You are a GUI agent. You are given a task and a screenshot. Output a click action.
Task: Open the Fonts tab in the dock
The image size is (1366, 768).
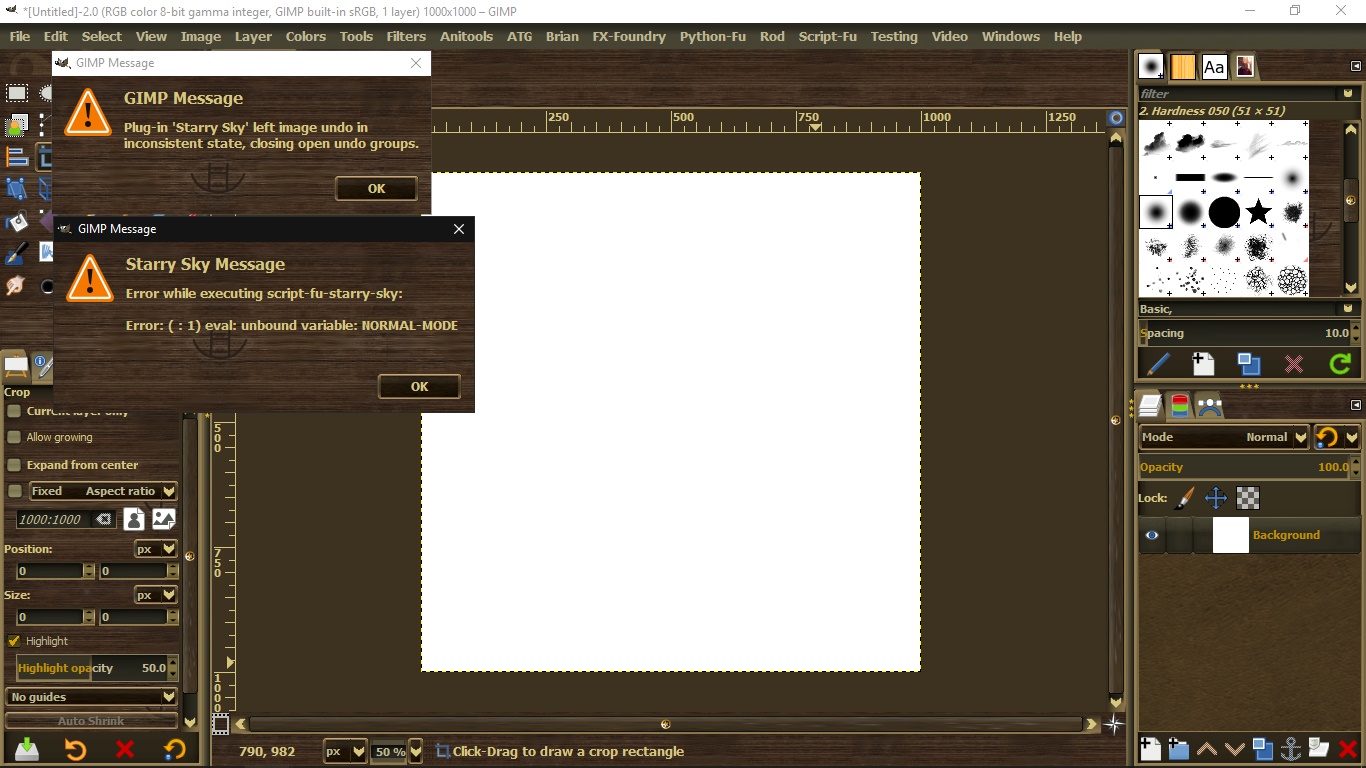click(x=1214, y=67)
